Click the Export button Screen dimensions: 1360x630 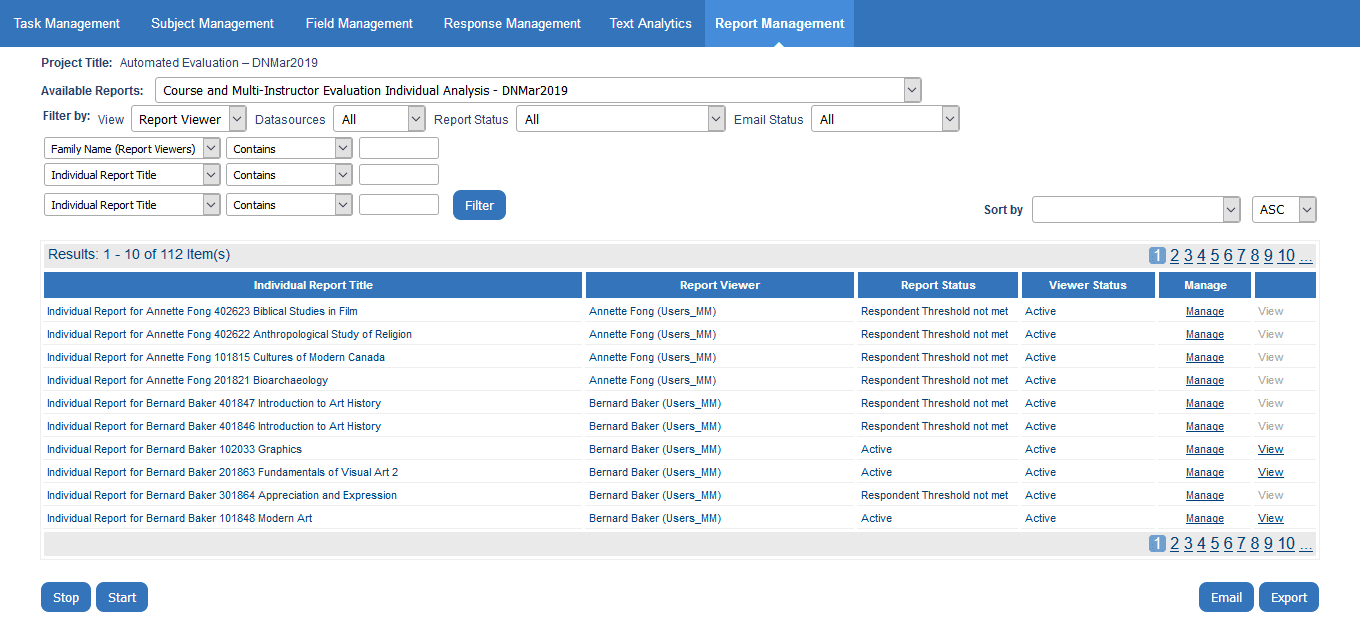coord(1288,597)
